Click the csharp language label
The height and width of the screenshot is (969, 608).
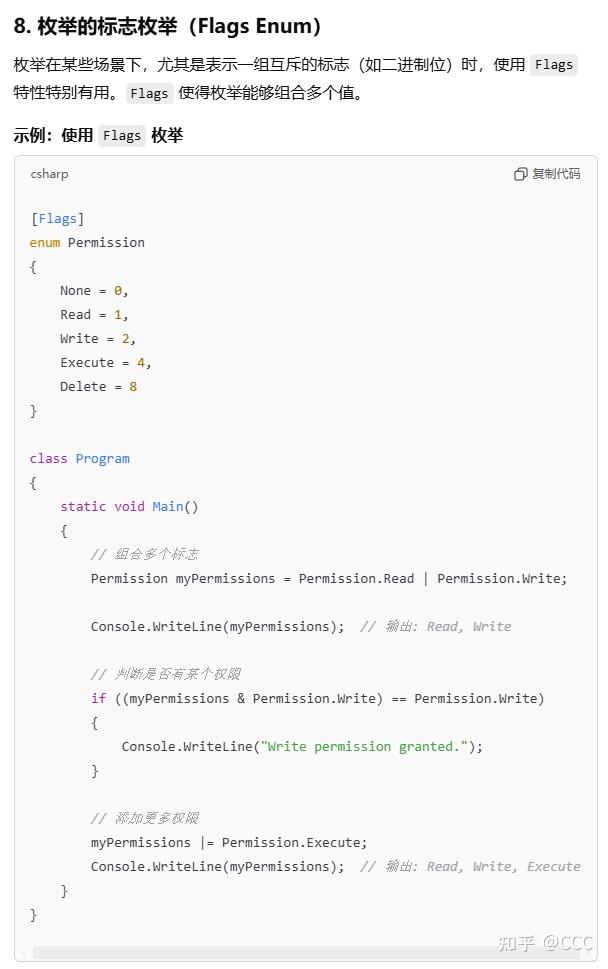pos(49,174)
